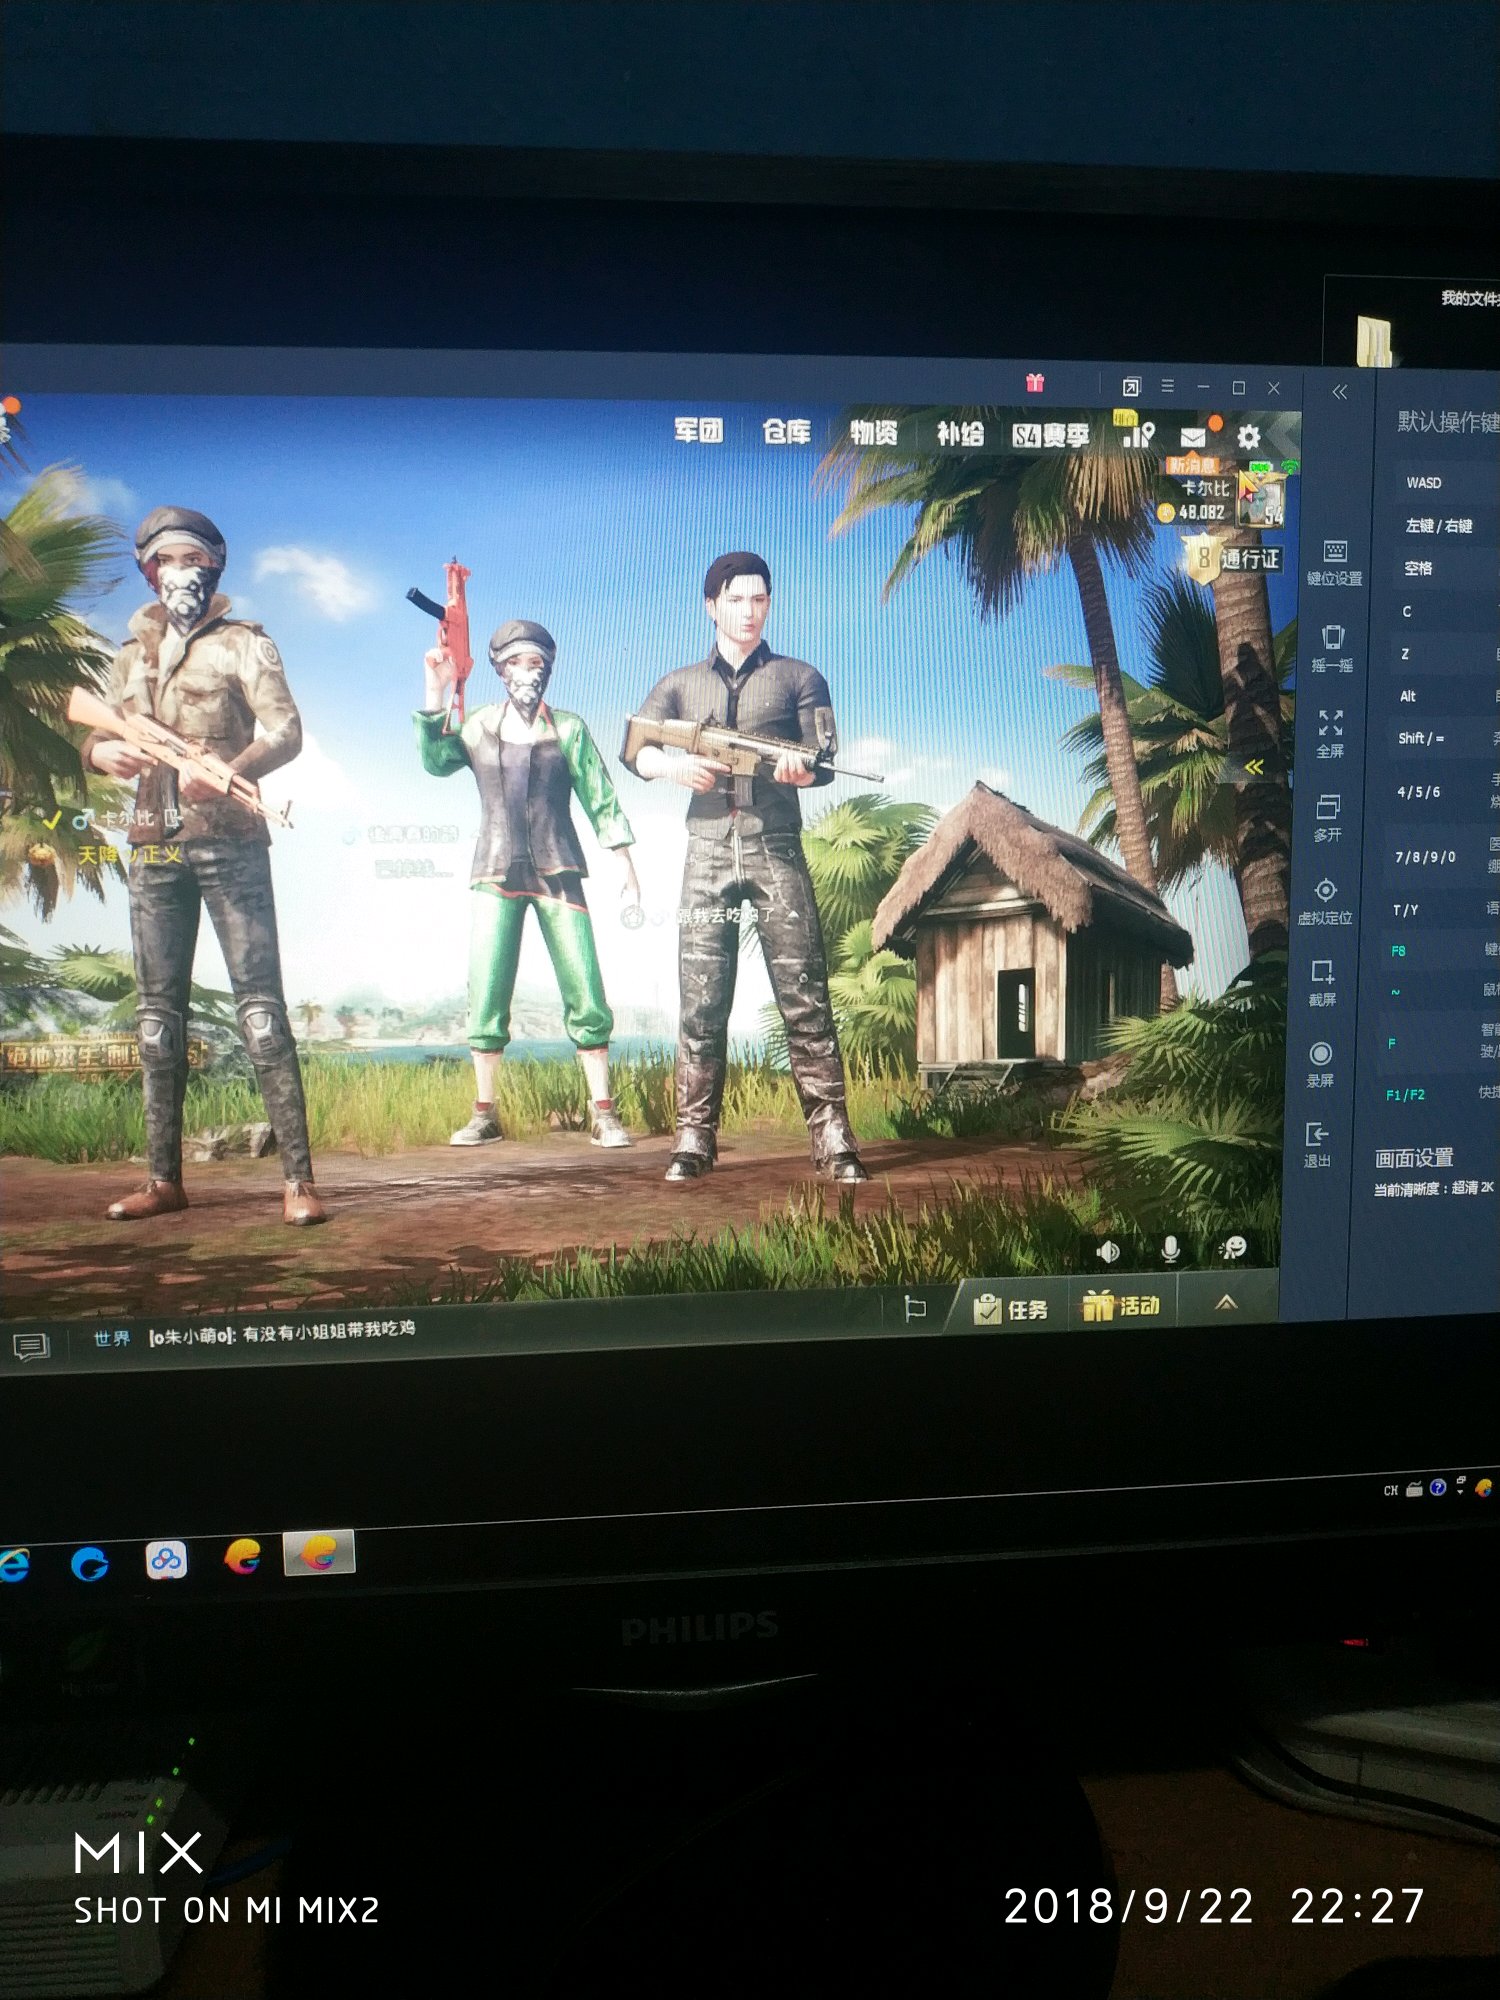Collapse the emulator sidebar double chevron
Viewport: 1500px width, 2000px height.
coord(1340,392)
